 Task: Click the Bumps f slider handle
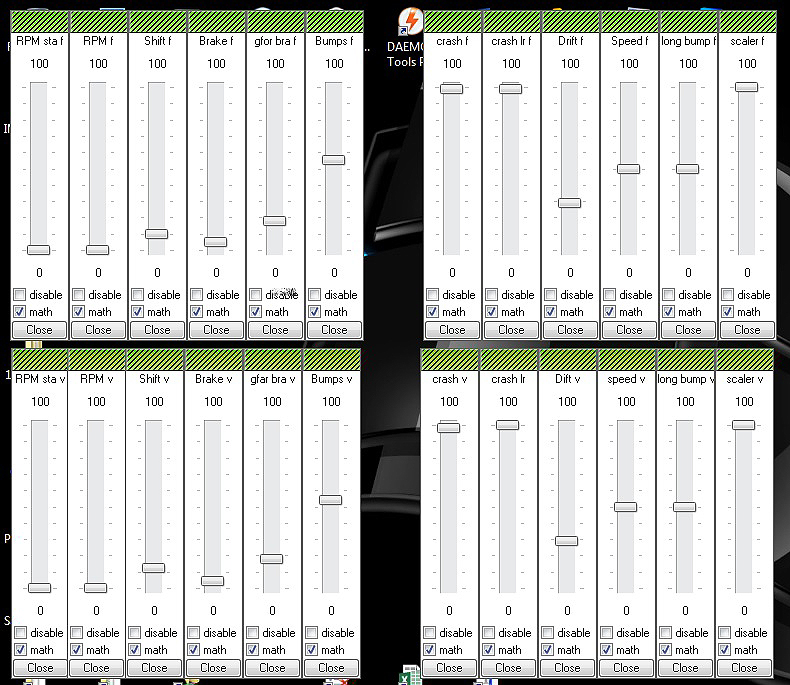(x=333, y=160)
